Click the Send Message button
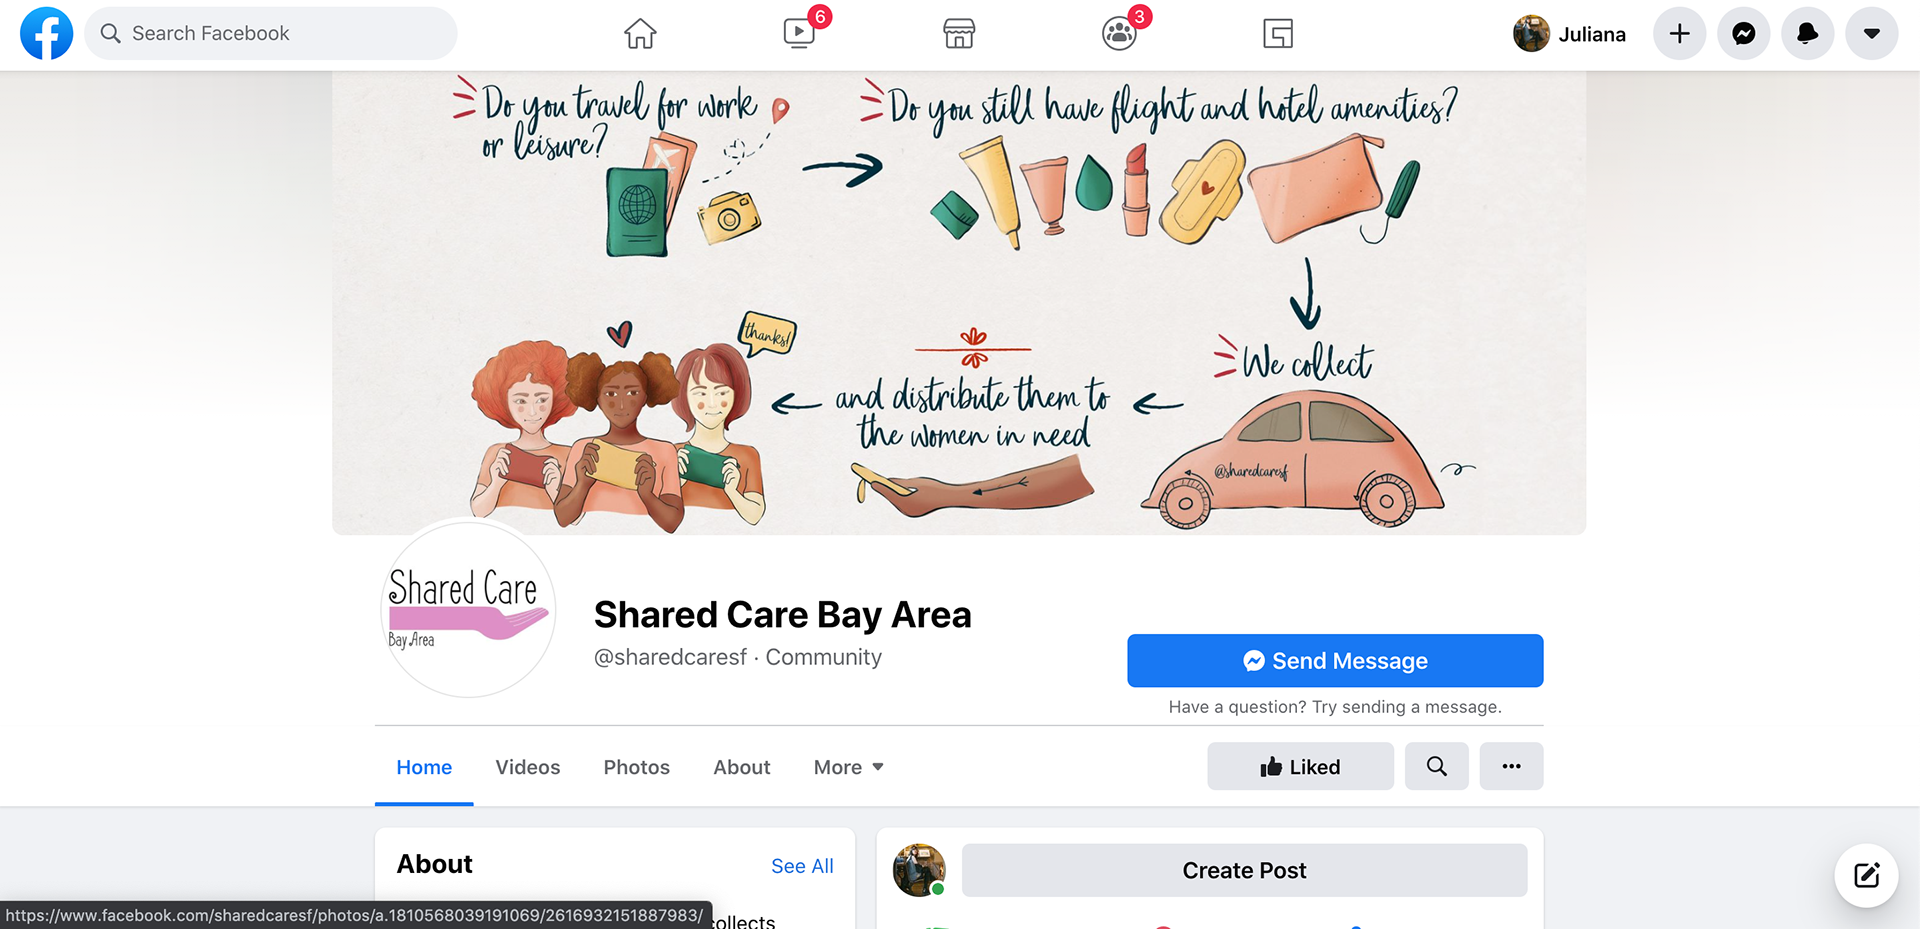This screenshot has width=1920, height=929. 1335,660
